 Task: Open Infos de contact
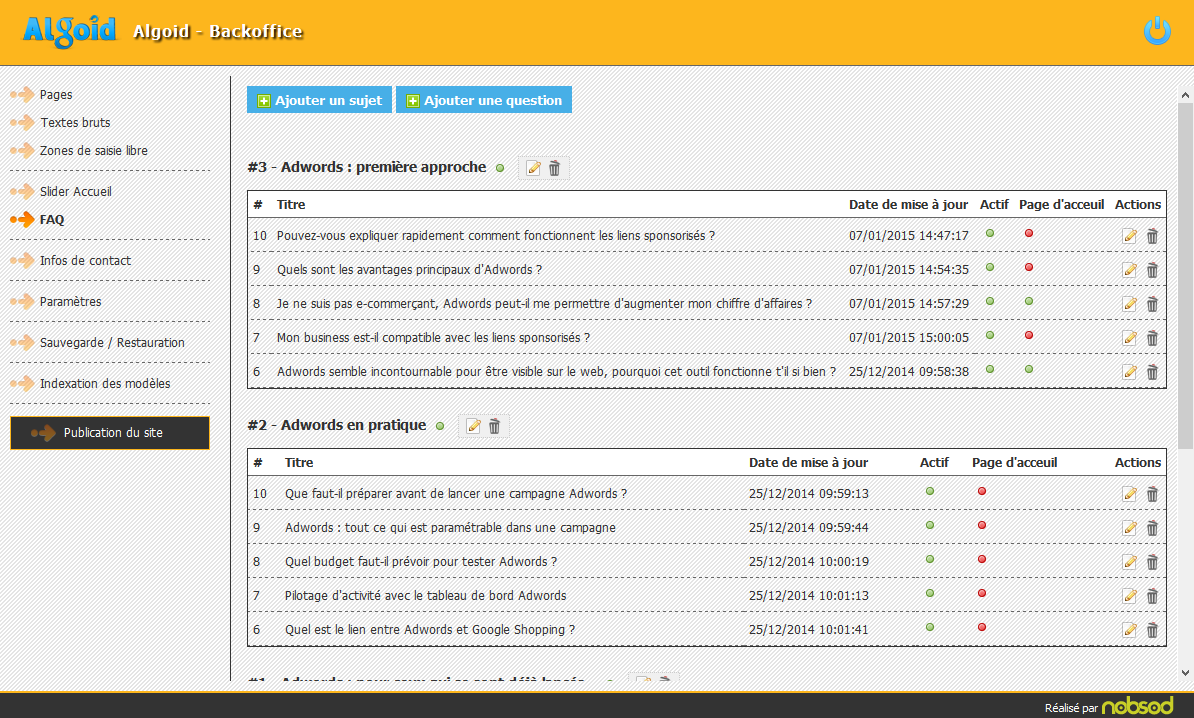(85, 260)
